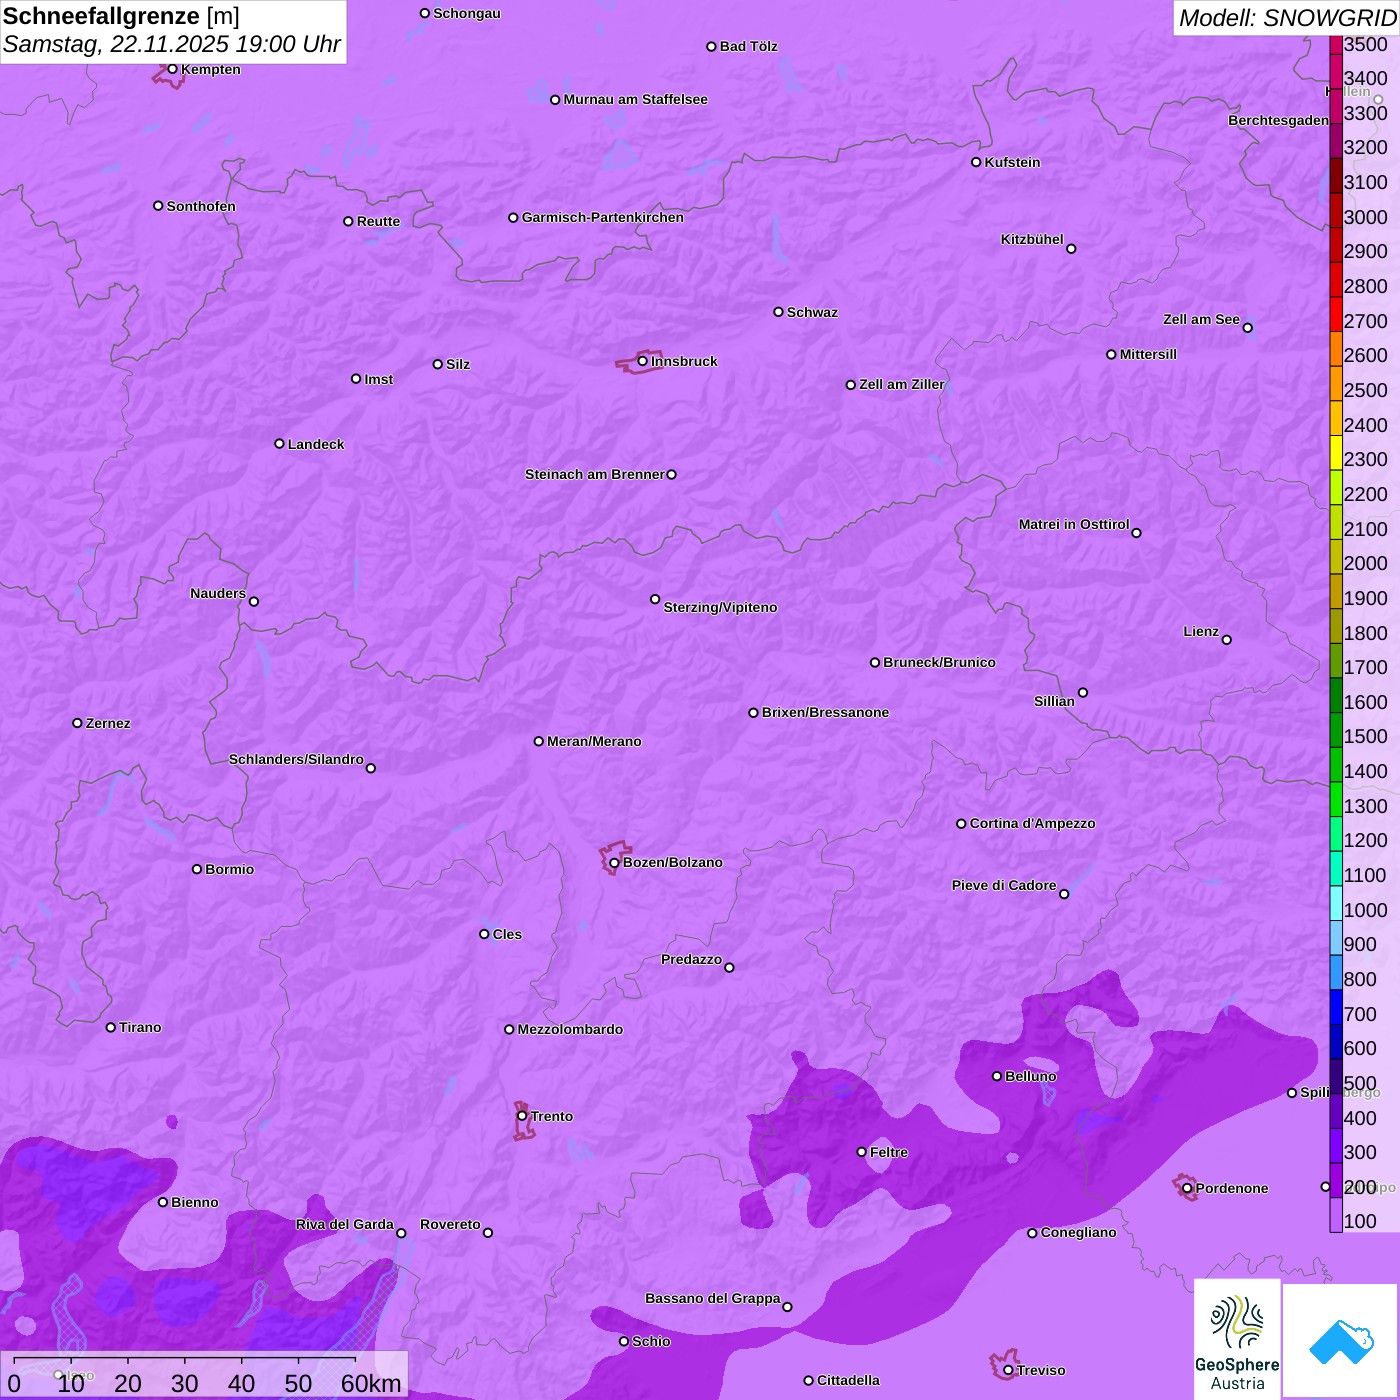Click the Nauders location dot
This screenshot has width=1400, height=1400.
254,601
